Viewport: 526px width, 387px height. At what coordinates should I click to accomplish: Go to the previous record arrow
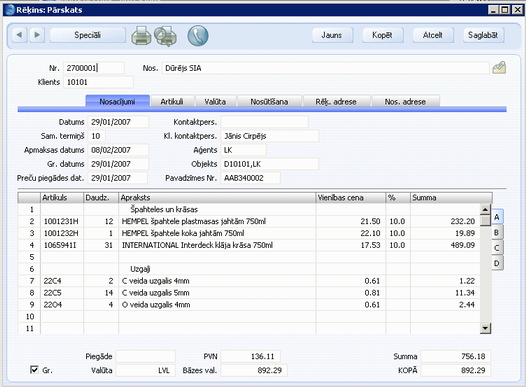click(19, 35)
